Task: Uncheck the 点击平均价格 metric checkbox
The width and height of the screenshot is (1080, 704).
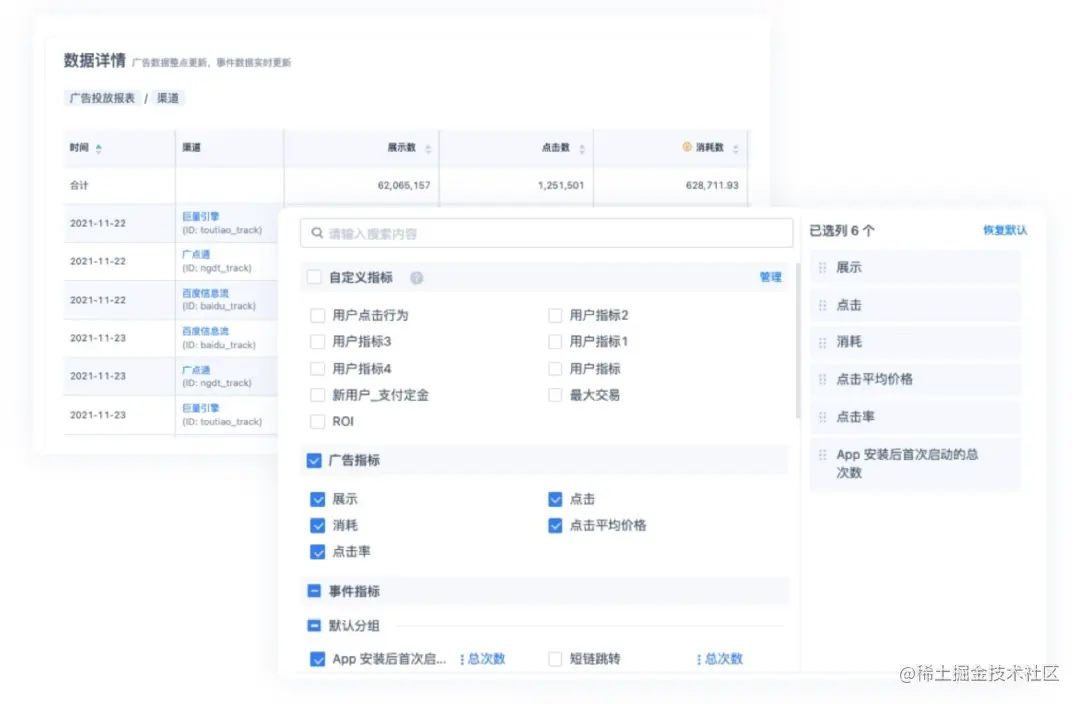Action: pyautogui.click(x=555, y=526)
